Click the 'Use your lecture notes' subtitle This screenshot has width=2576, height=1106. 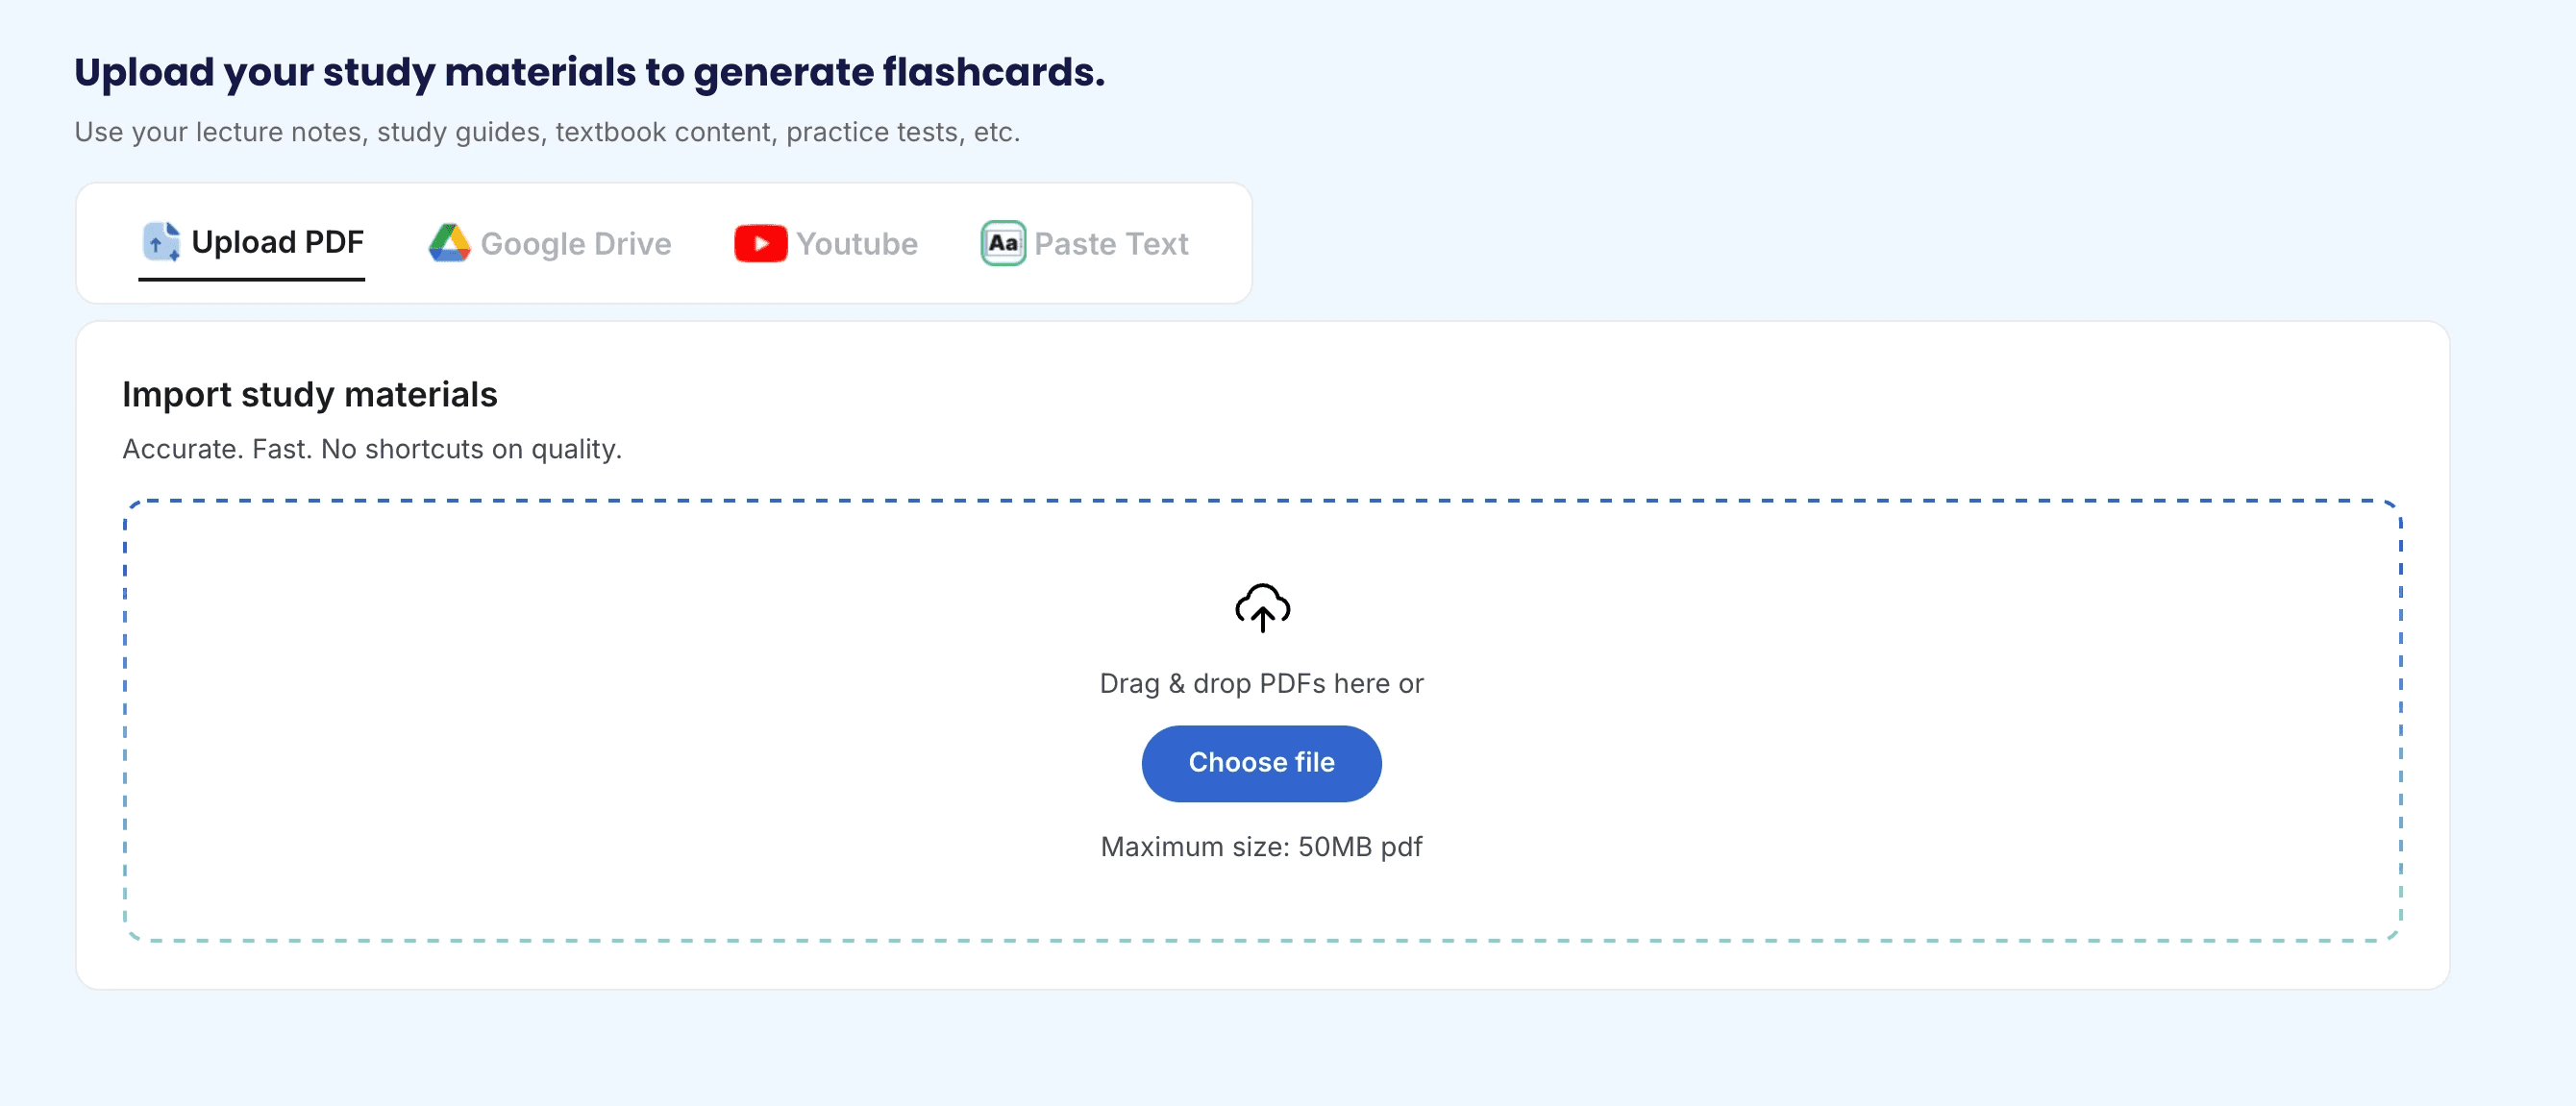coord(547,132)
